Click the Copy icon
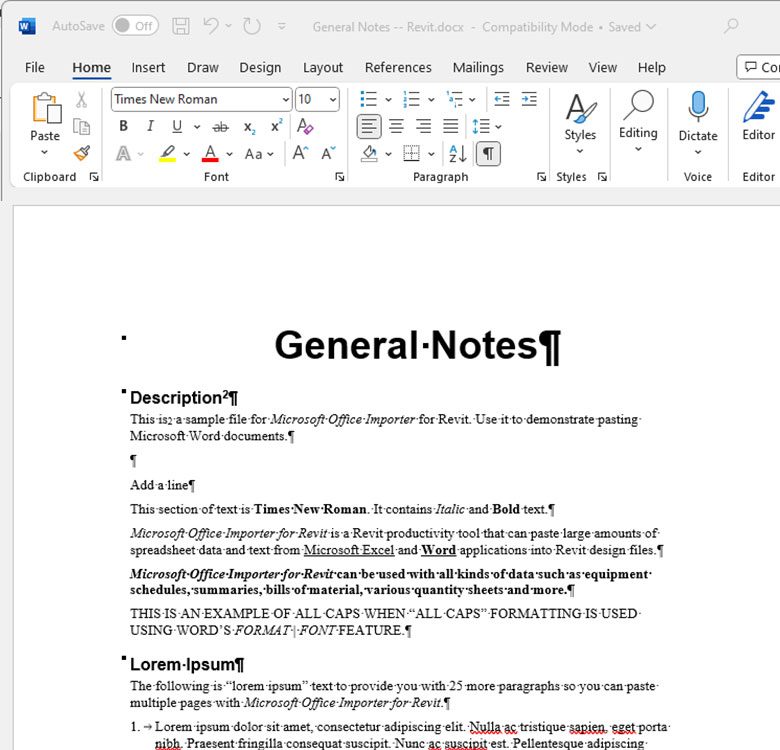 tap(82, 126)
